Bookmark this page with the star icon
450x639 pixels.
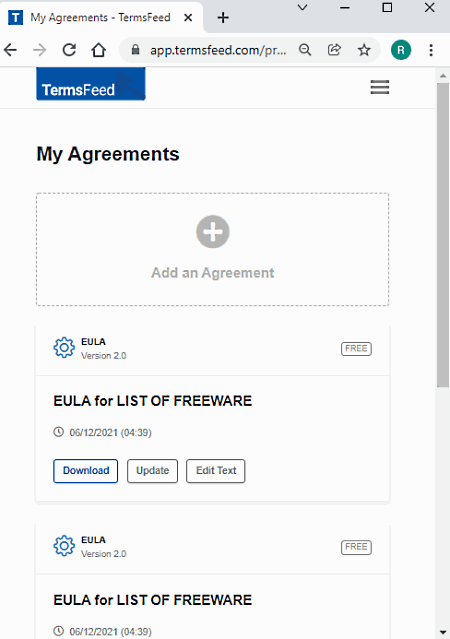(x=364, y=50)
